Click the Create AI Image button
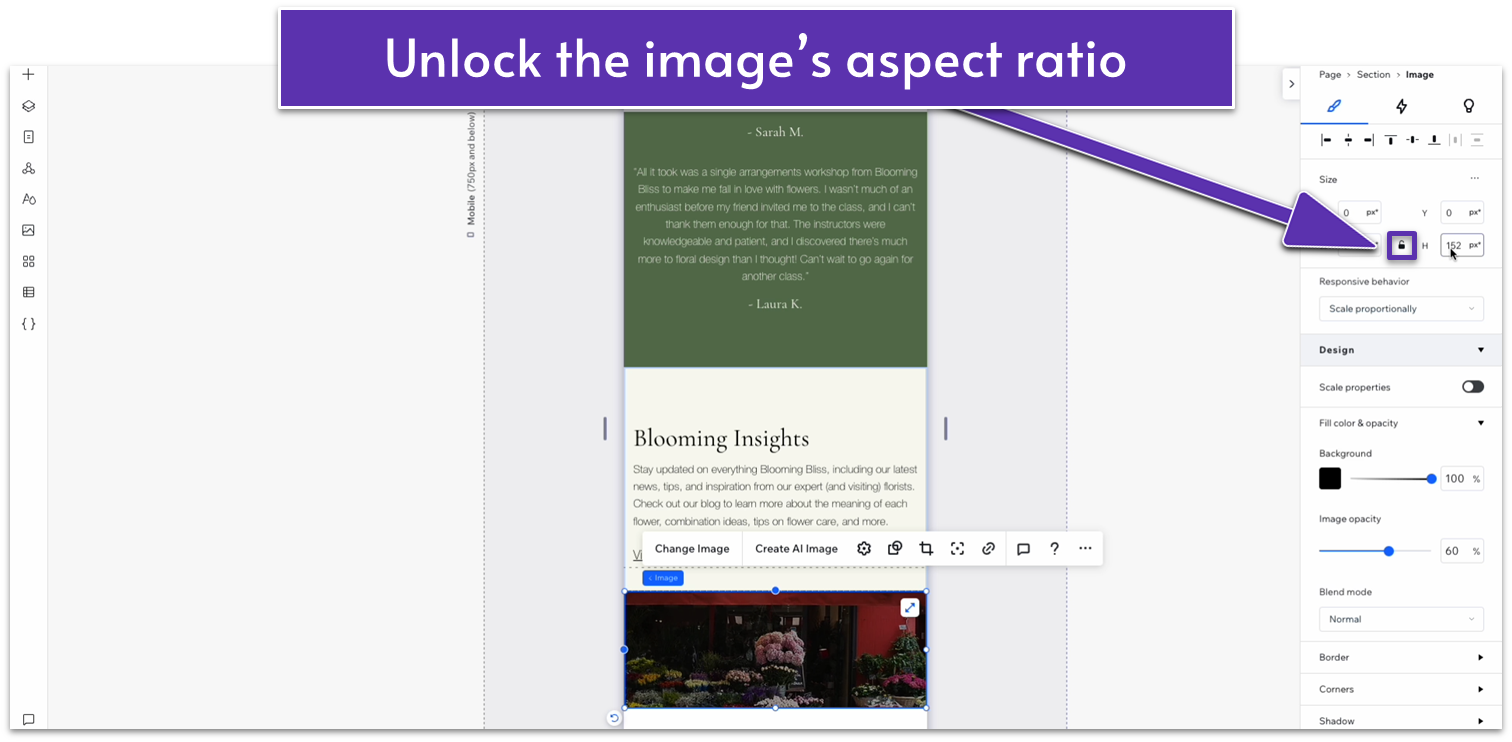 796,548
